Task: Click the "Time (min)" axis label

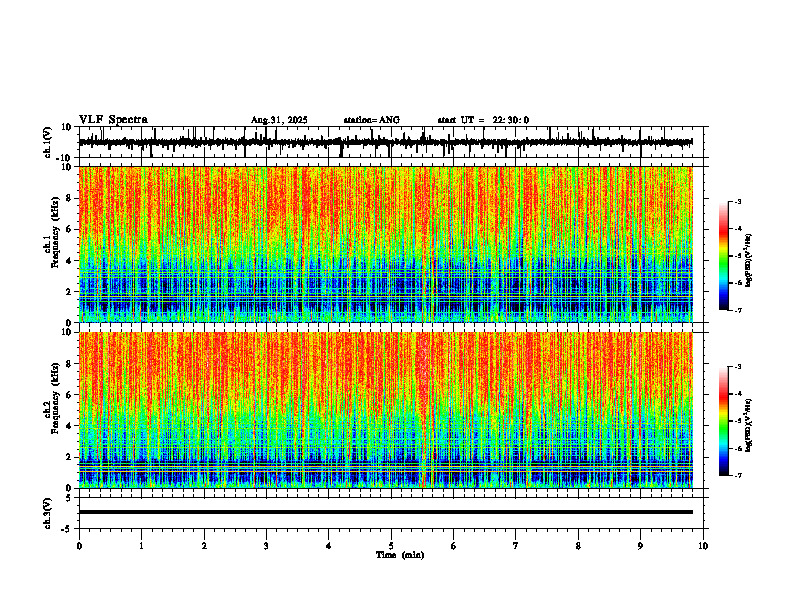Action: (x=400, y=555)
